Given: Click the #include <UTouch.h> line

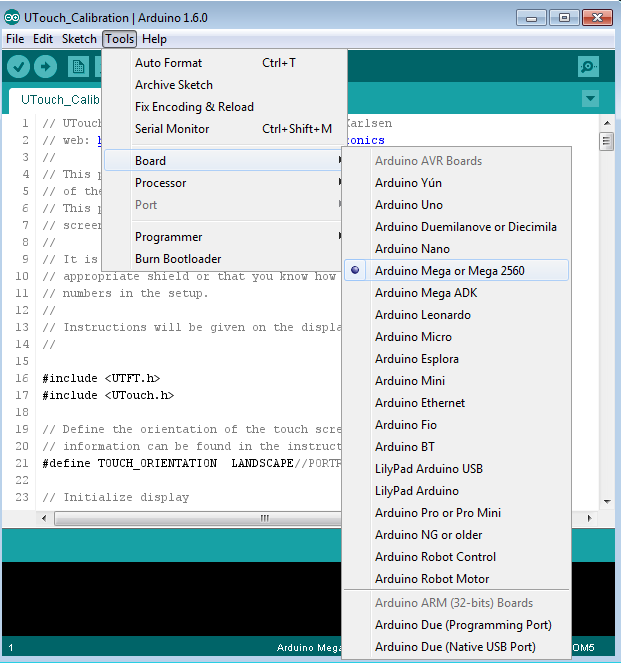Looking at the screenshot, I should [108, 395].
